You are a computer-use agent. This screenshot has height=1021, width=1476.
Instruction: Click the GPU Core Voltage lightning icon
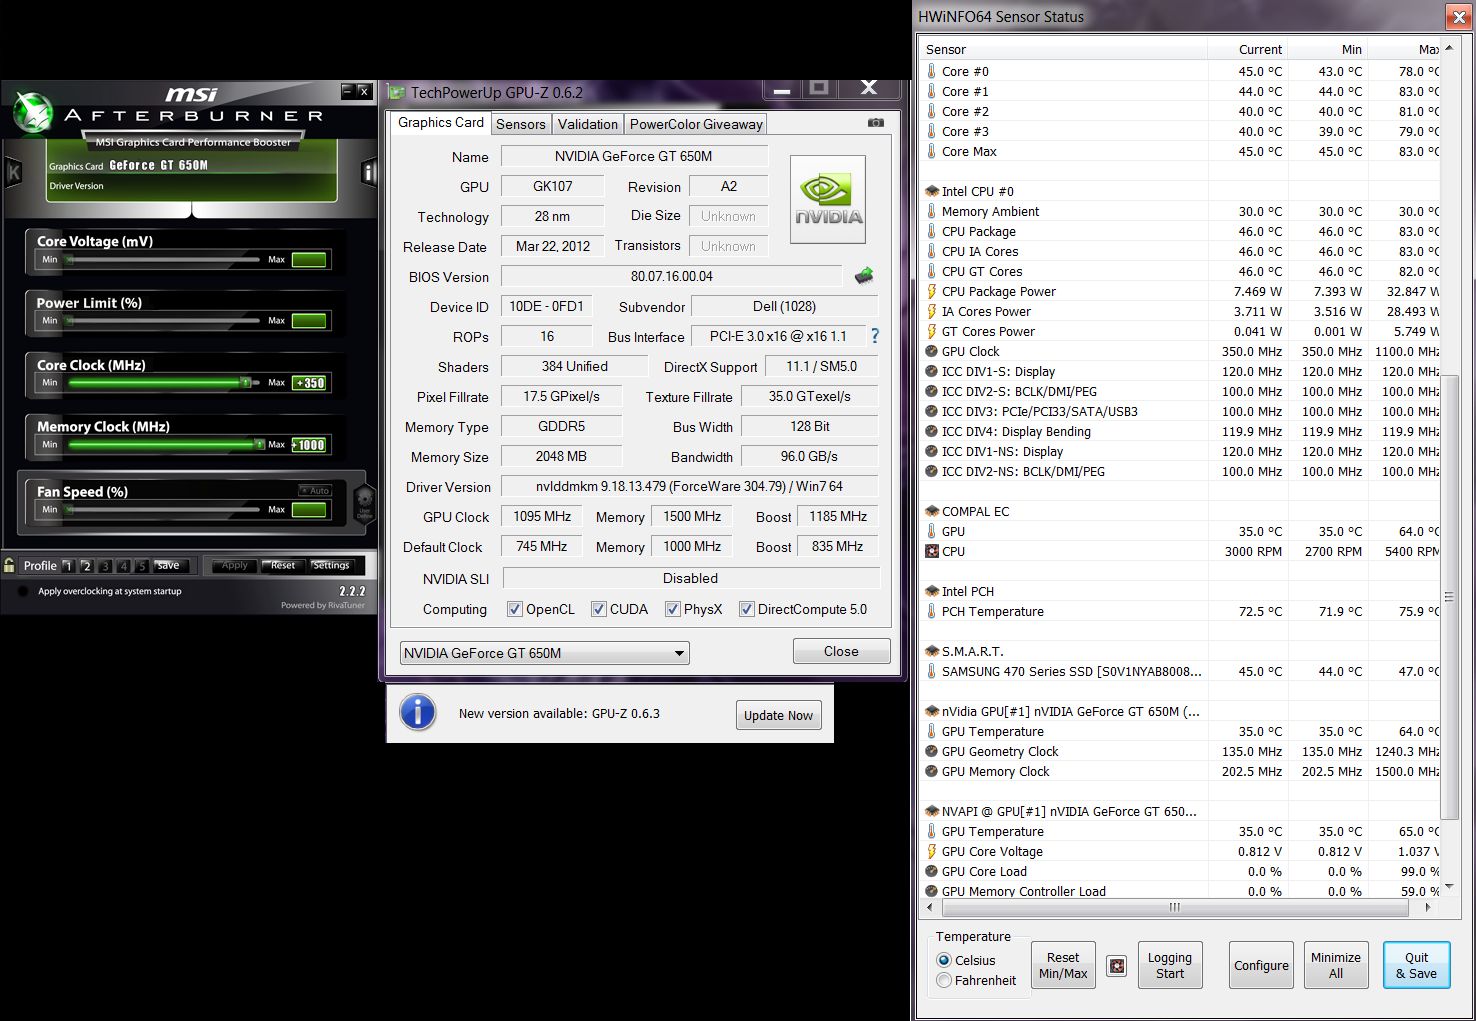tap(932, 851)
